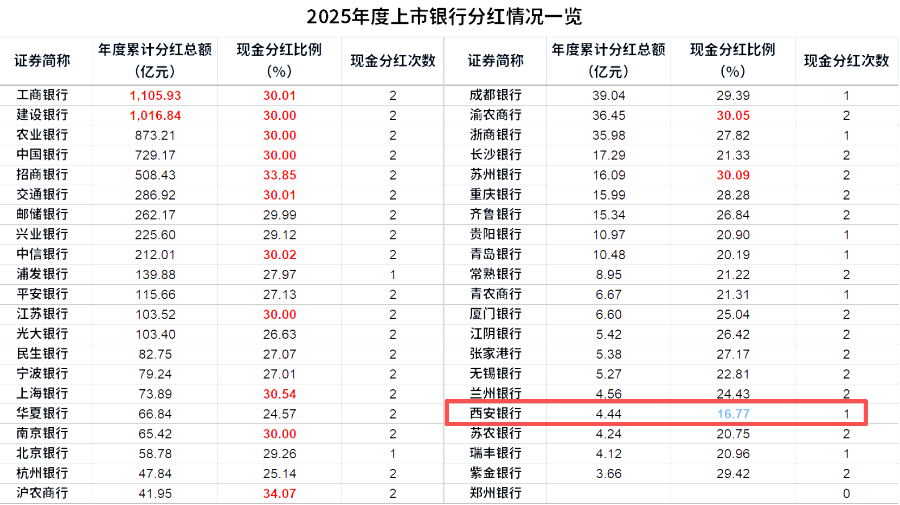Select the 常熟银行 name cell
The width and height of the screenshot is (900, 505).
[495, 274]
